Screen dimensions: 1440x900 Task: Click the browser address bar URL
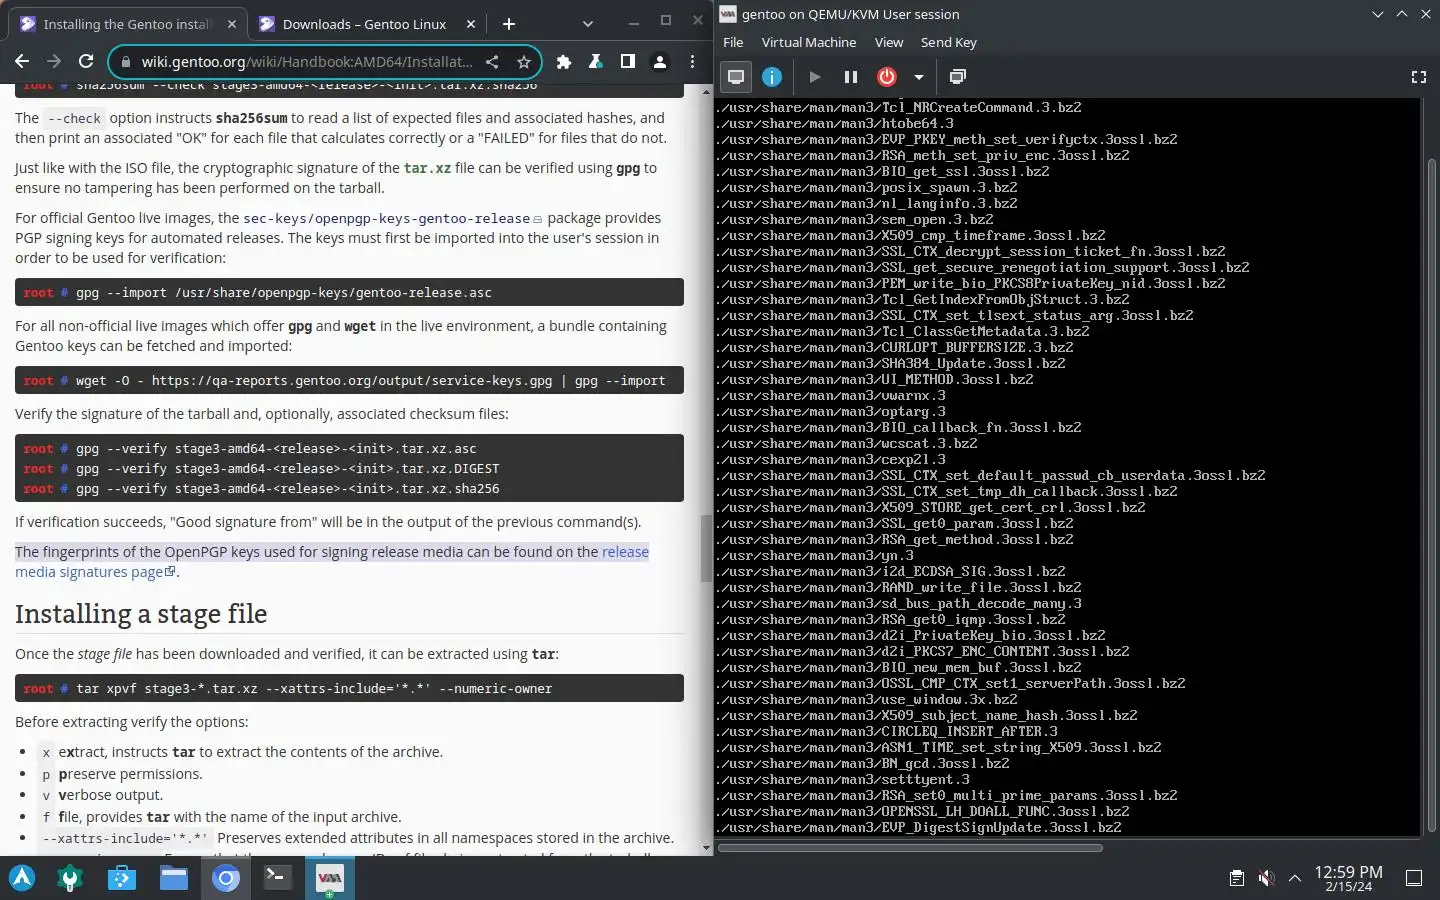306,62
